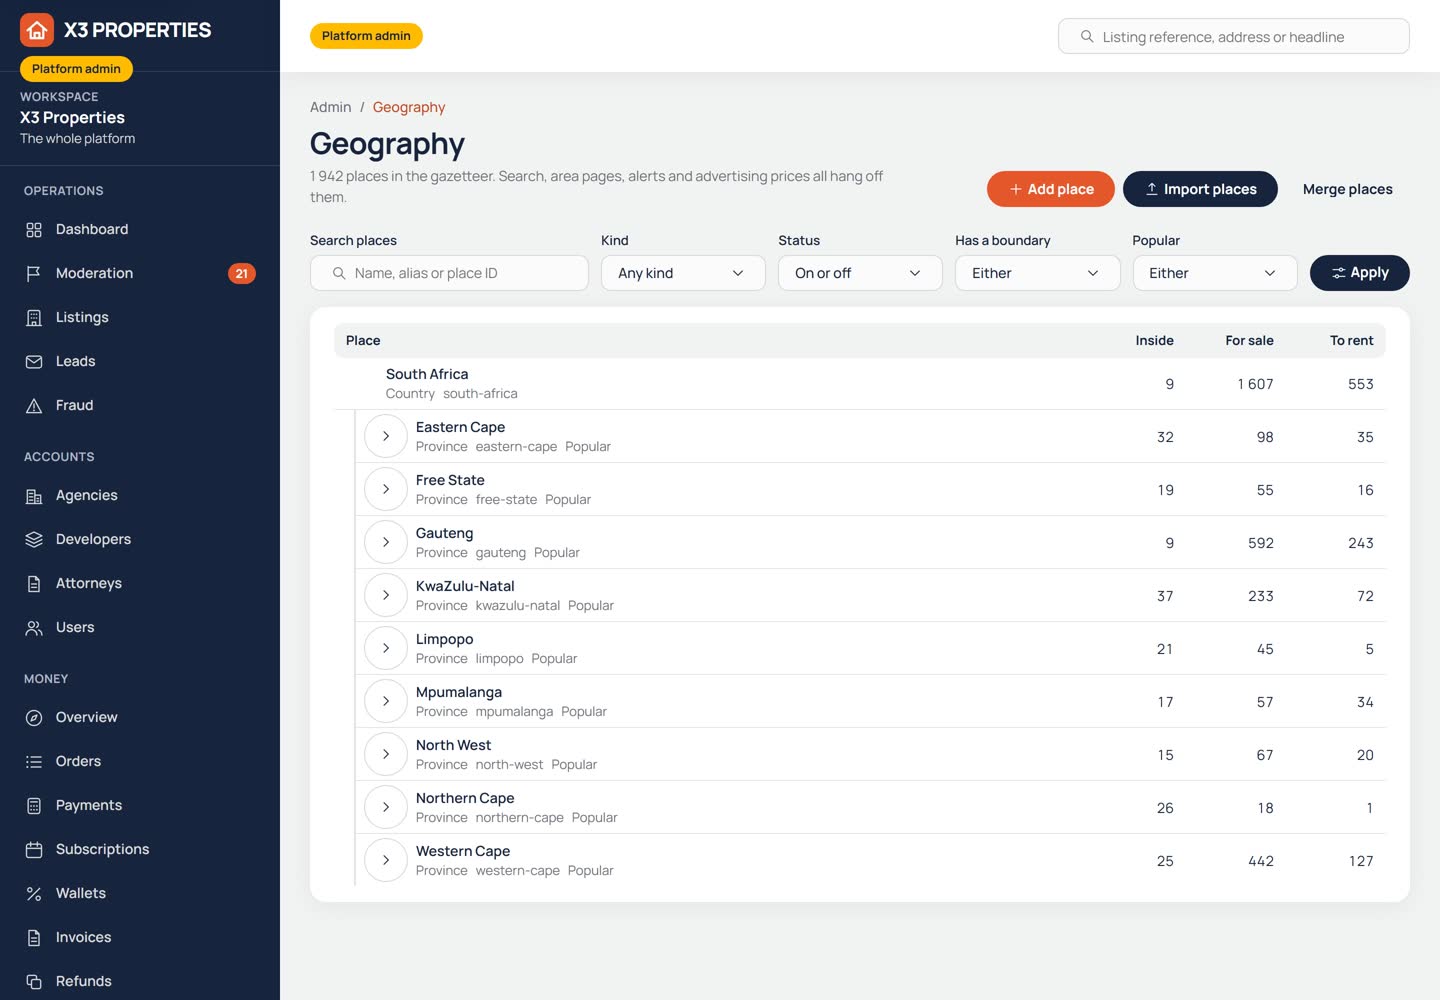
Task: Click the Users people icon
Action: (x=34, y=628)
